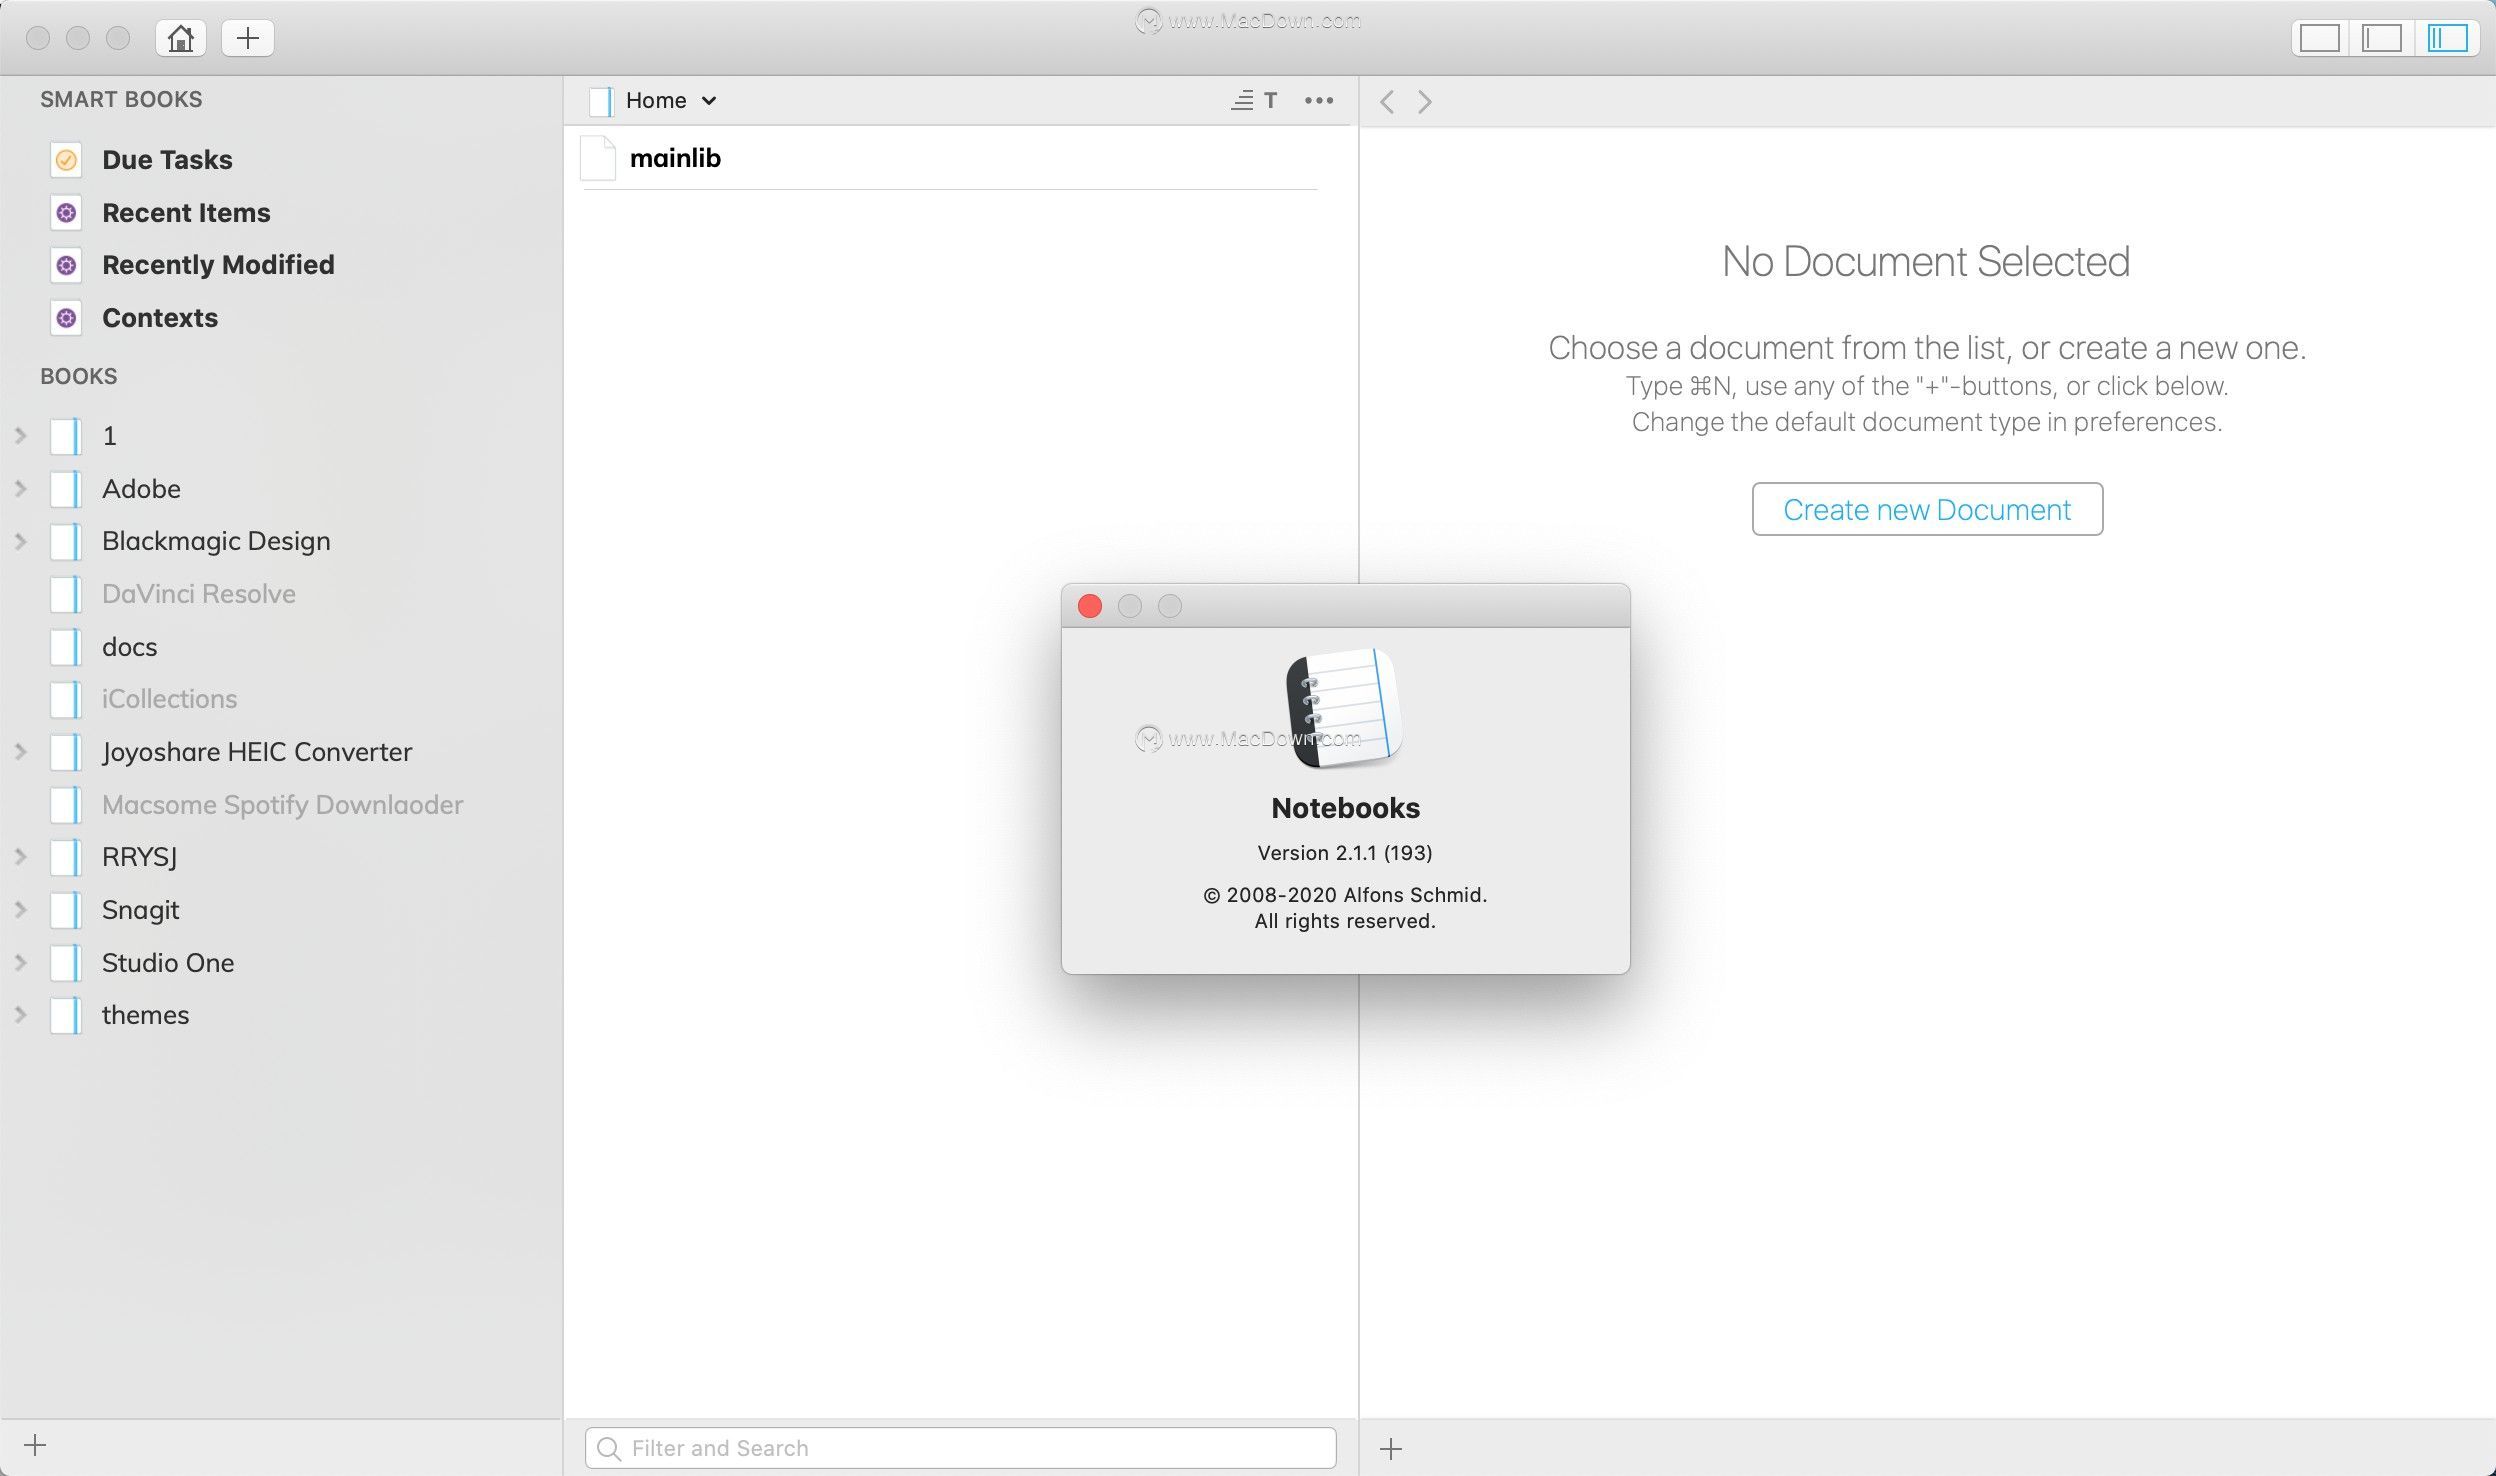Select the RRYSJ book
2496x1476 pixels.
point(140,857)
